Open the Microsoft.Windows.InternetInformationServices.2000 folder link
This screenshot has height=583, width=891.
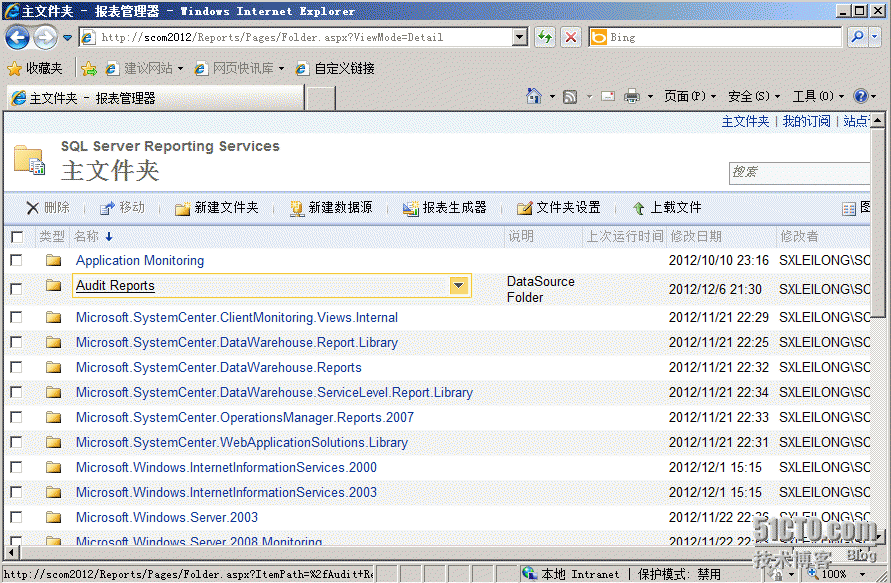click(226, 467)
